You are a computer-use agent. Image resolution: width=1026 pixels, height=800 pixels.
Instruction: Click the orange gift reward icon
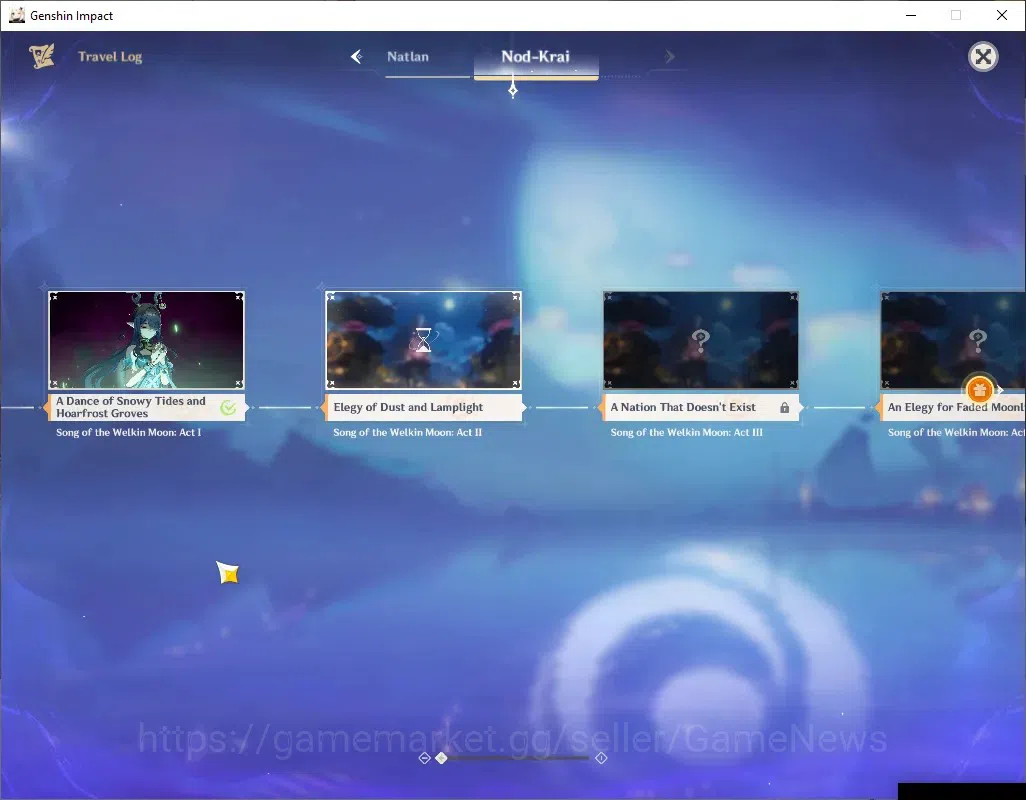(x=979, y=391)
